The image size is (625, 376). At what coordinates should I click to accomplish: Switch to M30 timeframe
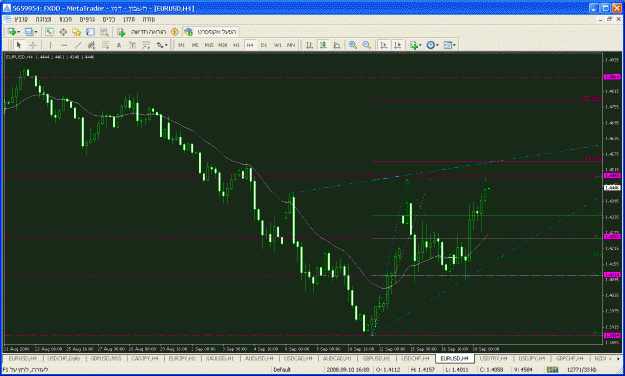point(223,45)
